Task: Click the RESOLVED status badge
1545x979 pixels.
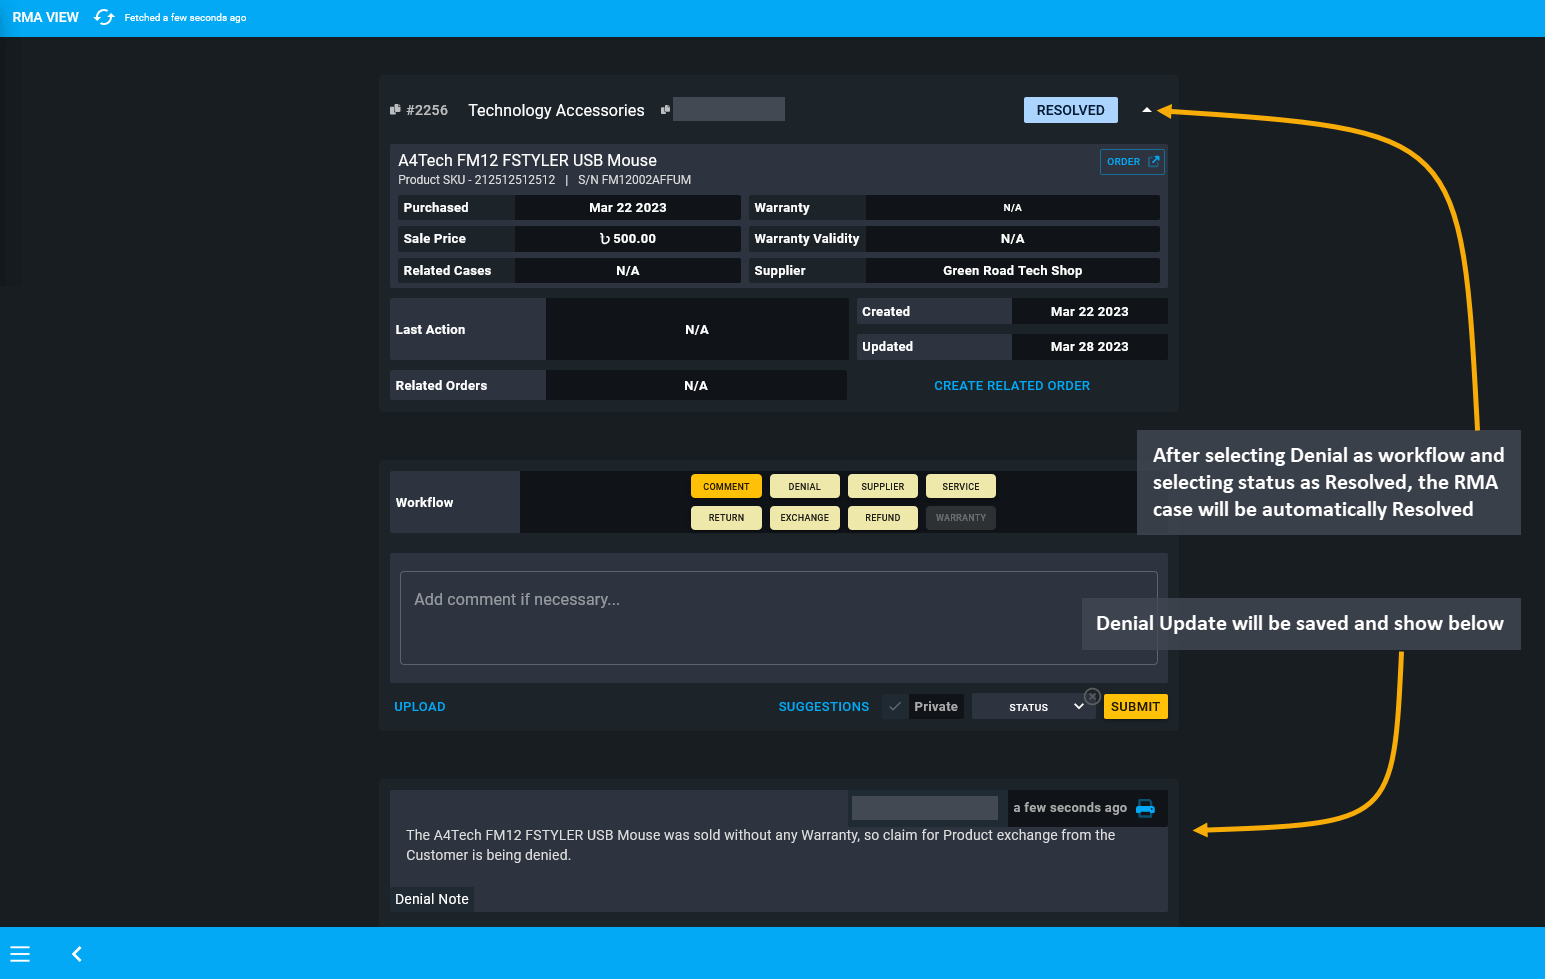Action: pos(1070,110)
